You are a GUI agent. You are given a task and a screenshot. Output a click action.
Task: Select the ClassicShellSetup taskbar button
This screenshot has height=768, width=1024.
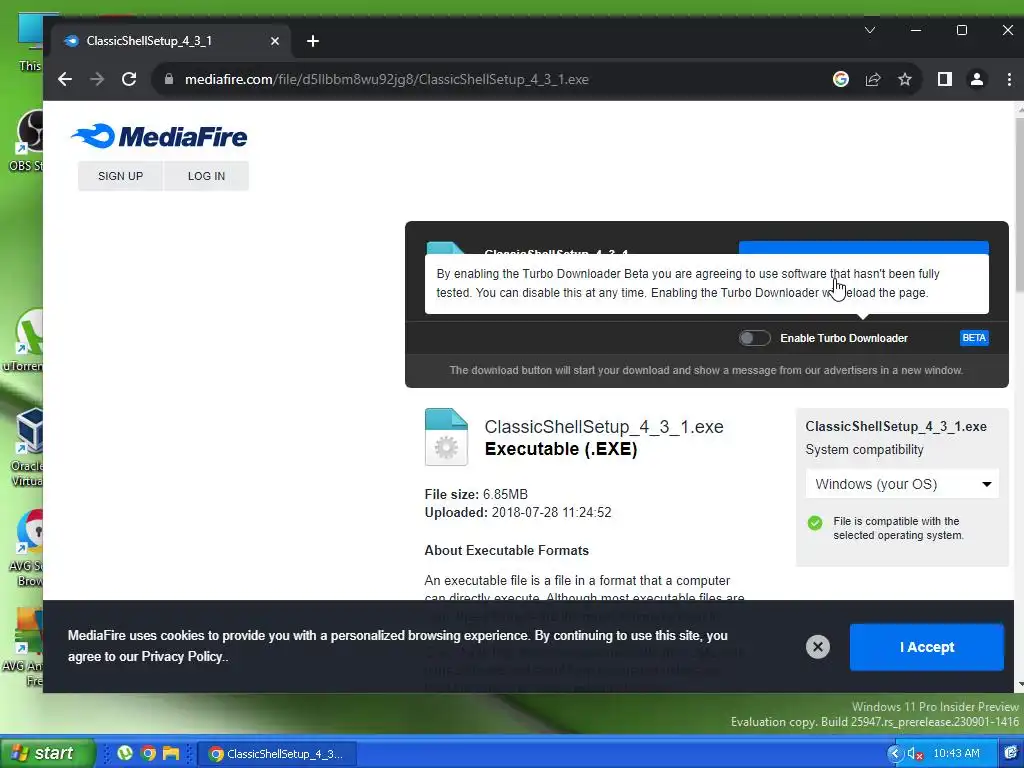point(277,754)
